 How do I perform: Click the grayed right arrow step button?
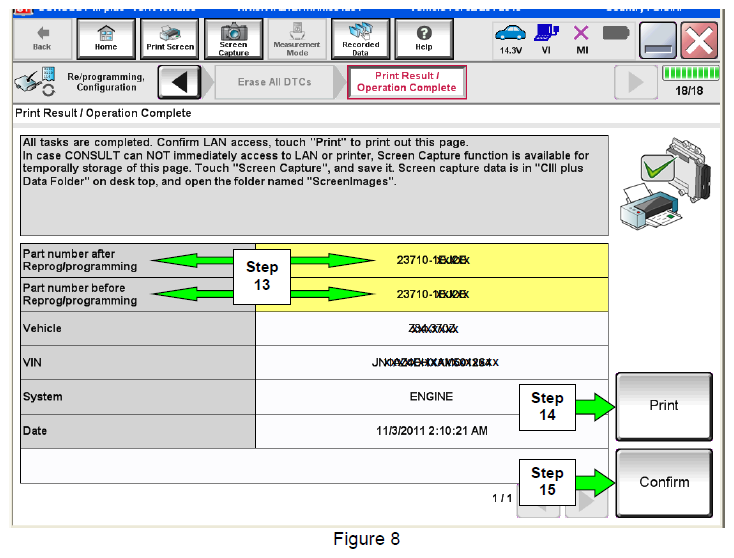click(636, 82)
